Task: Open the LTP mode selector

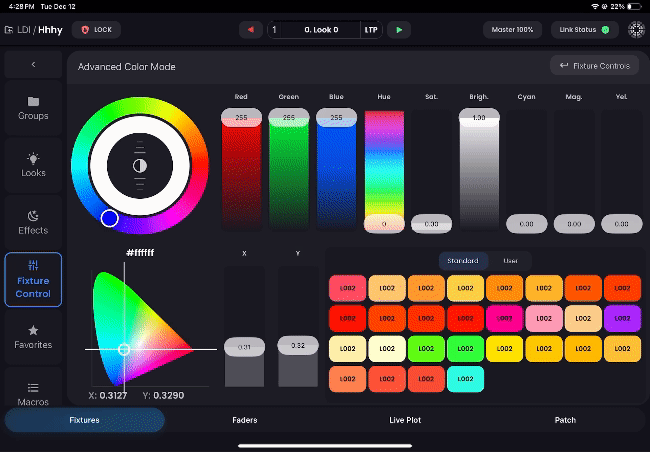Action: [x=371, y=30]
